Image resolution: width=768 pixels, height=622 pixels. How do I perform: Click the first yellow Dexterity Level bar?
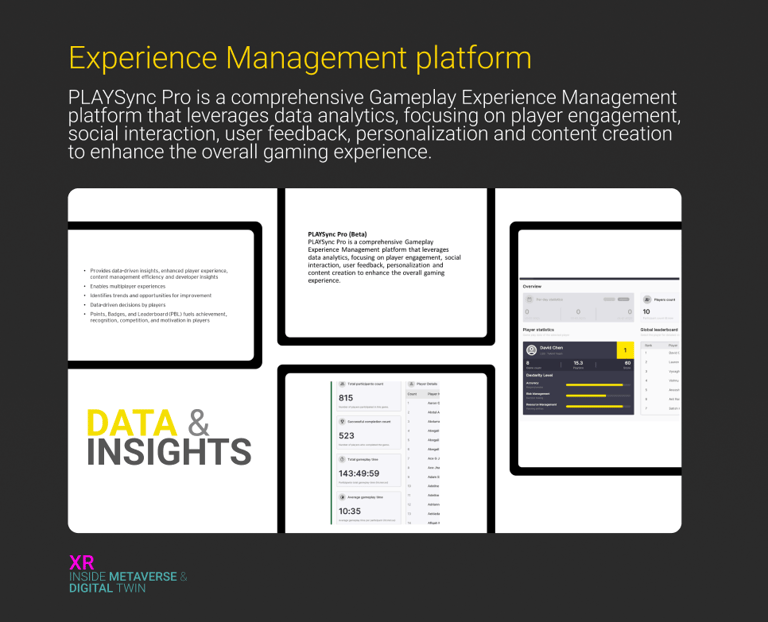(594, 385)
